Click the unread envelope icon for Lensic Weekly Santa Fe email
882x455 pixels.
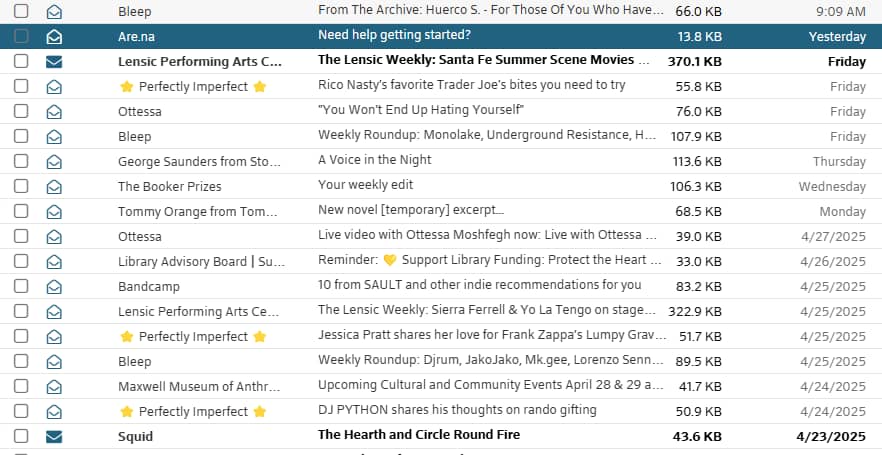[x=54, y=62]
